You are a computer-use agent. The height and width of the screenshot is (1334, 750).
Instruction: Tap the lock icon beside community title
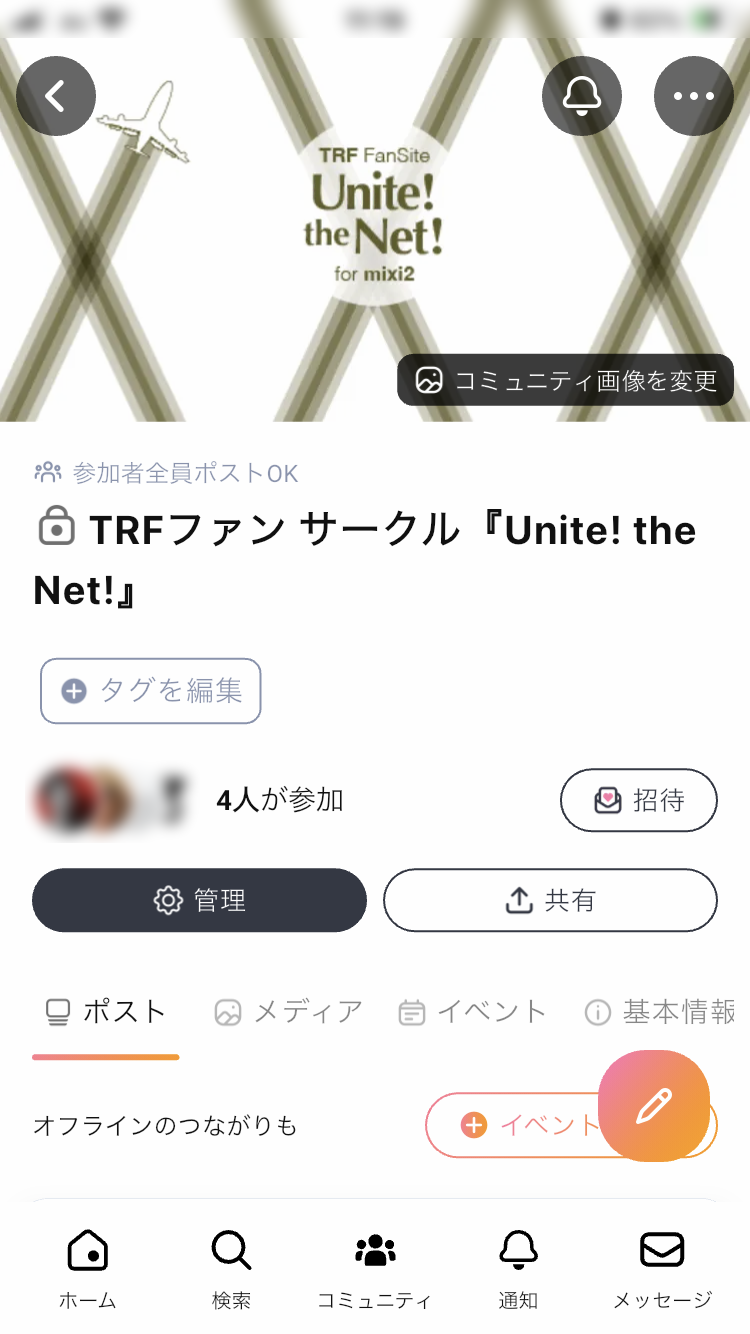[57, 527]
